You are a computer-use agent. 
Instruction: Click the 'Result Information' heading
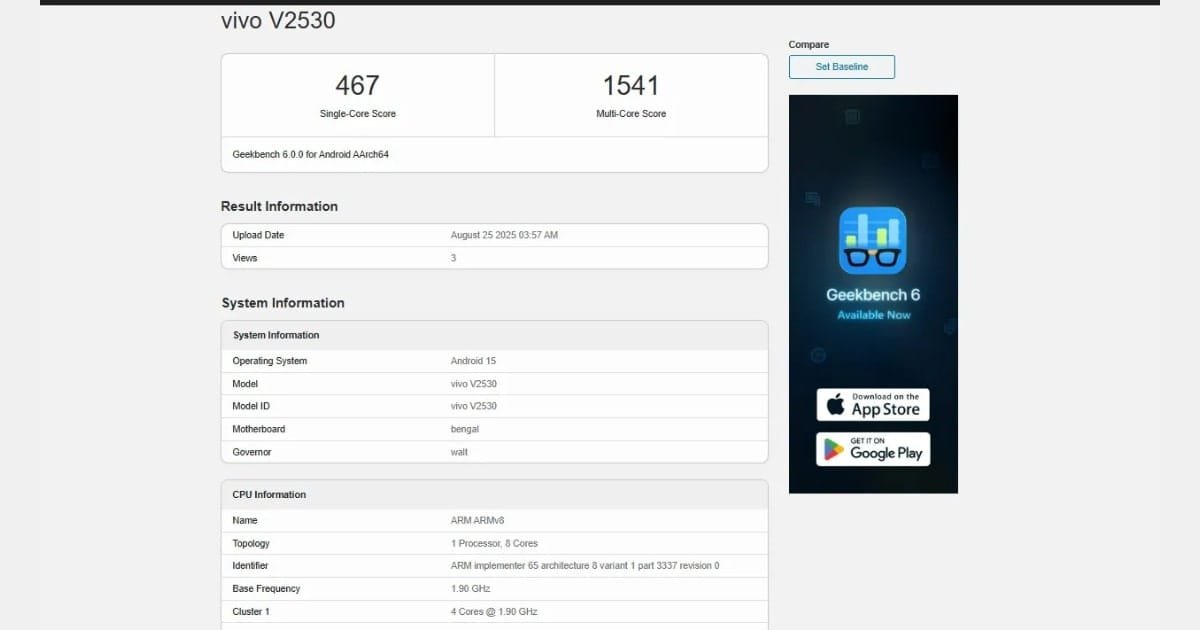tap(279, 206)
